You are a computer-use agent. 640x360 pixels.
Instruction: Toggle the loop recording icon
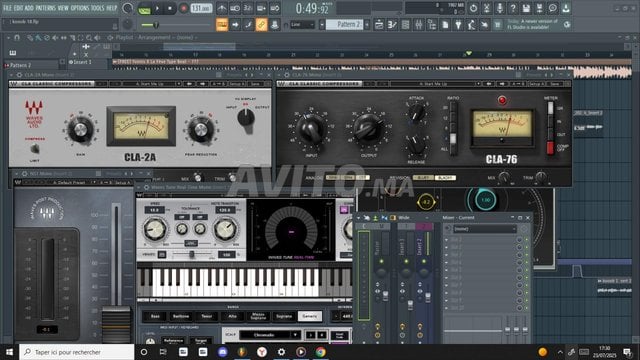[x=275, y=8]
